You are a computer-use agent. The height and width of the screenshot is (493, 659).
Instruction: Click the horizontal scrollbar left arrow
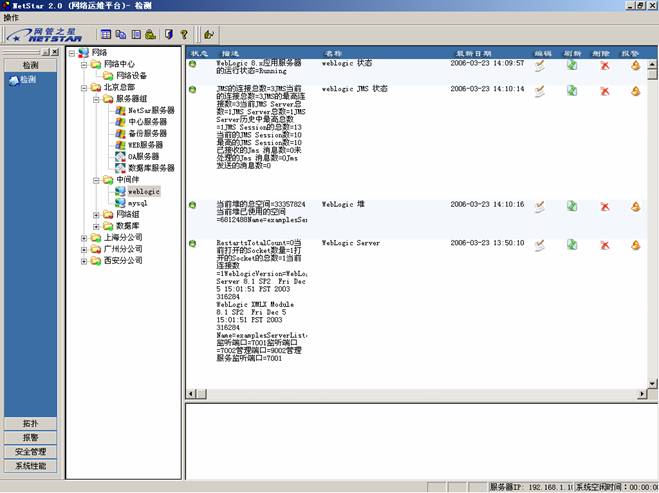click(x=191, y=394)
